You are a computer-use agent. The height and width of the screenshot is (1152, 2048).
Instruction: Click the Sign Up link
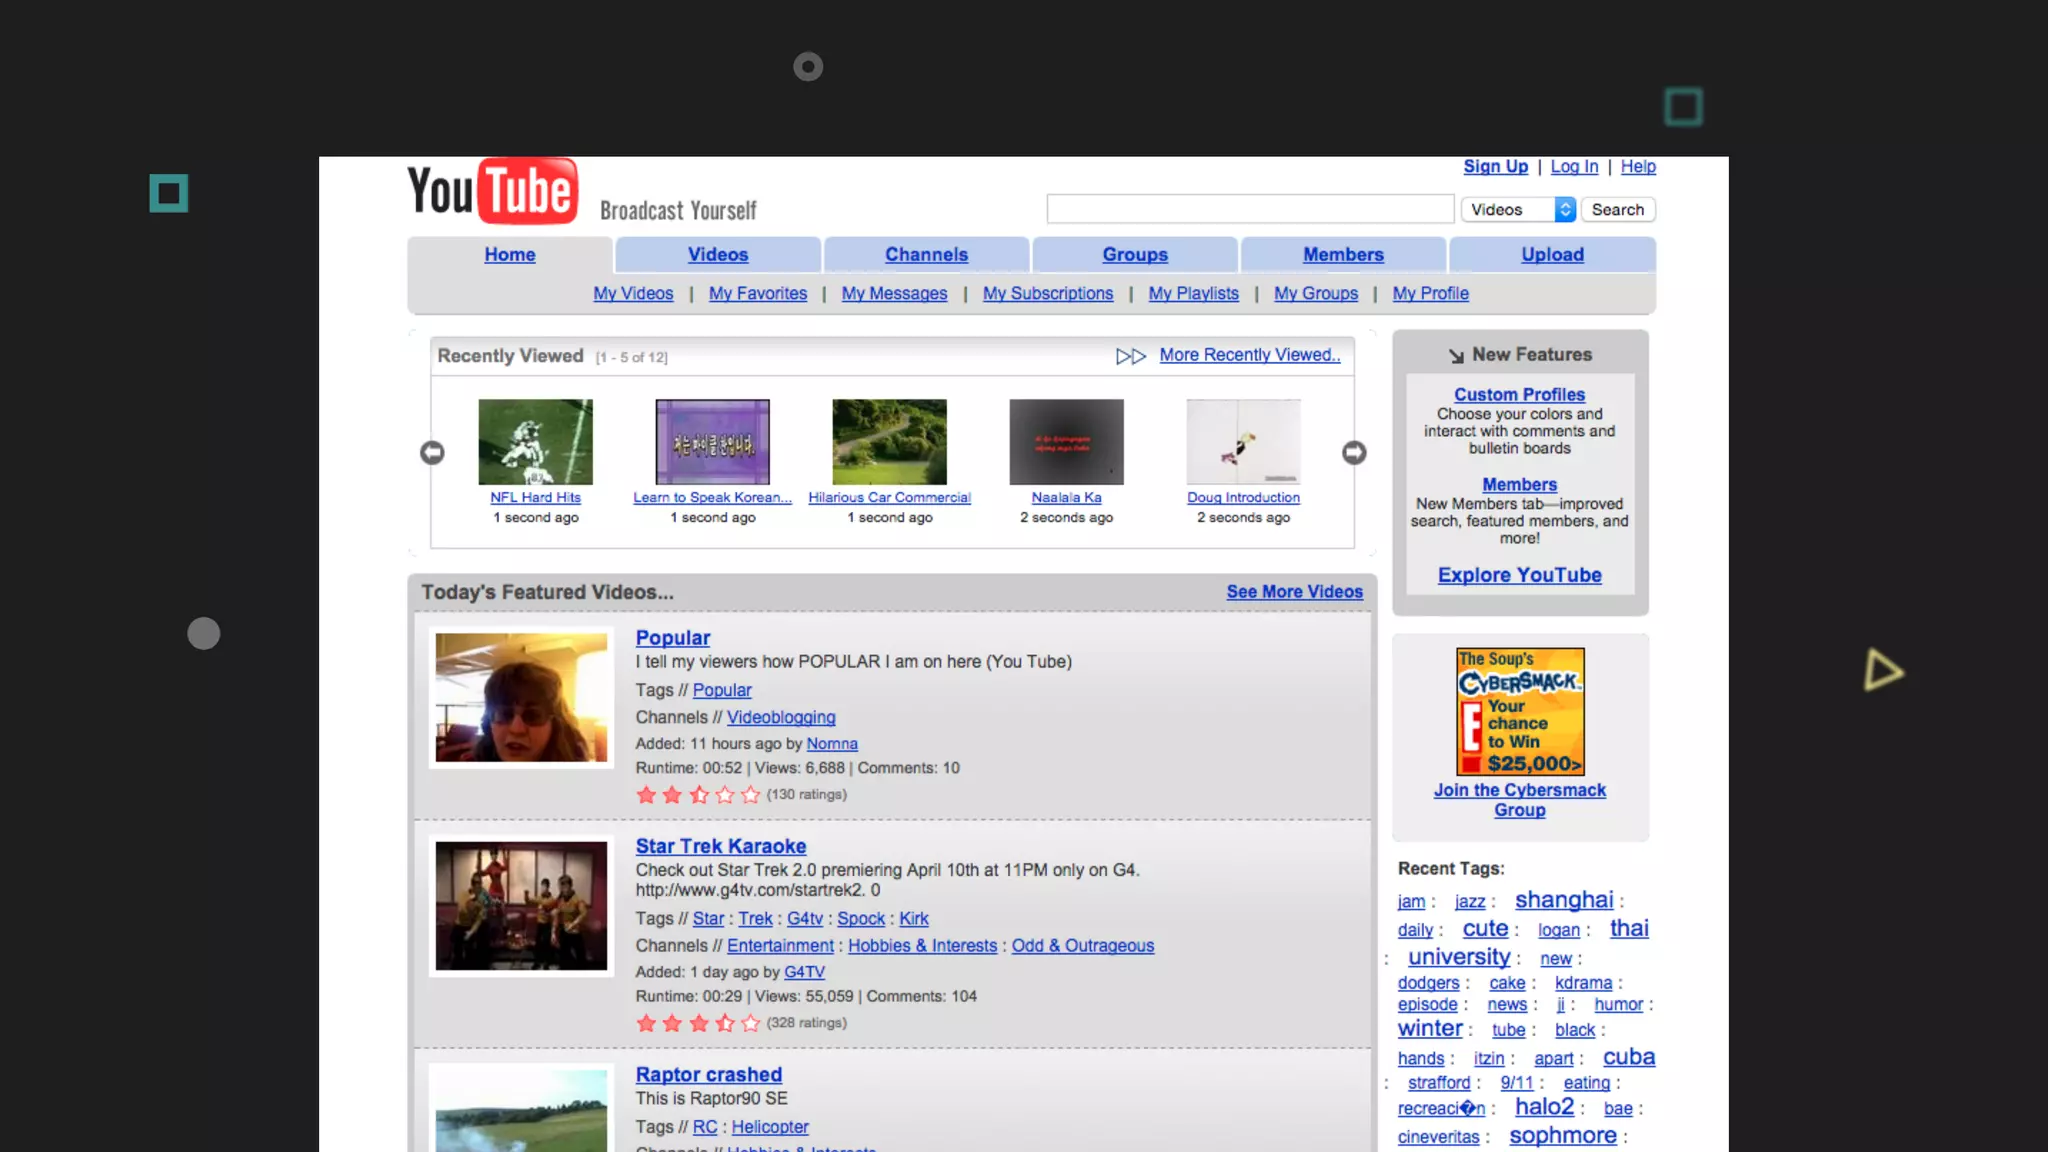(x=1495, y=167)
